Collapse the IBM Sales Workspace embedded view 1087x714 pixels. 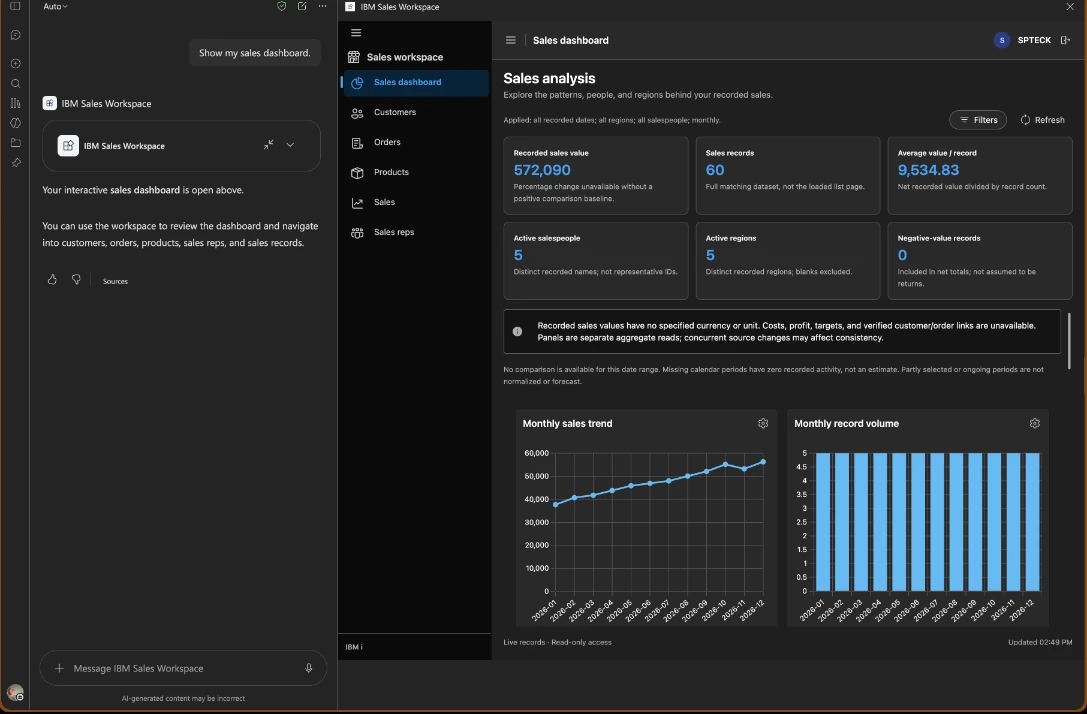268,145
